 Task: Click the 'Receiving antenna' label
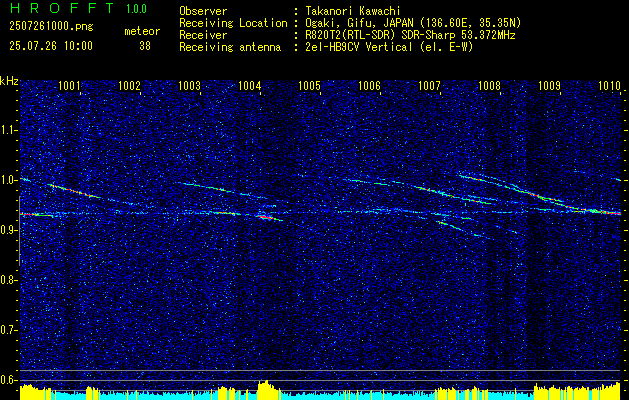click(x=230, y=47)
